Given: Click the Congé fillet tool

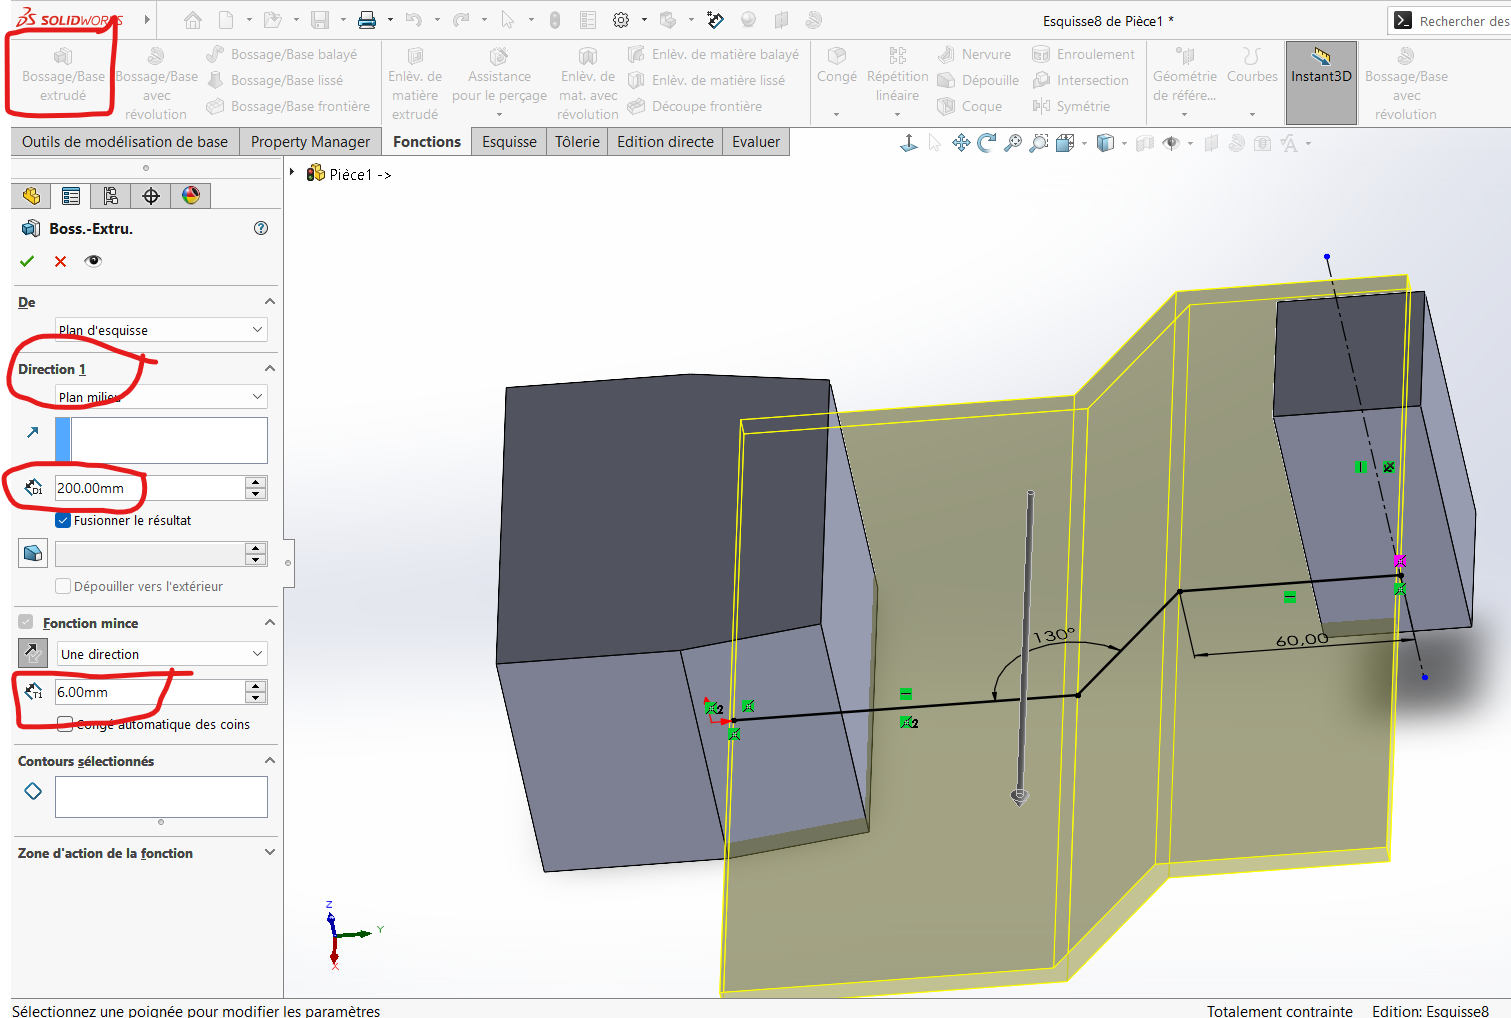Looking at the screenshot, I should (837, 66).
